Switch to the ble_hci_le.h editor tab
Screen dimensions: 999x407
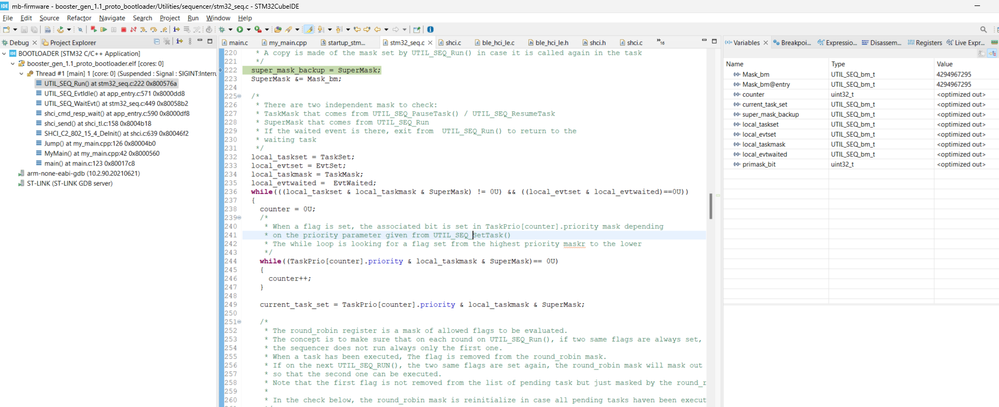tap(550, 42)
